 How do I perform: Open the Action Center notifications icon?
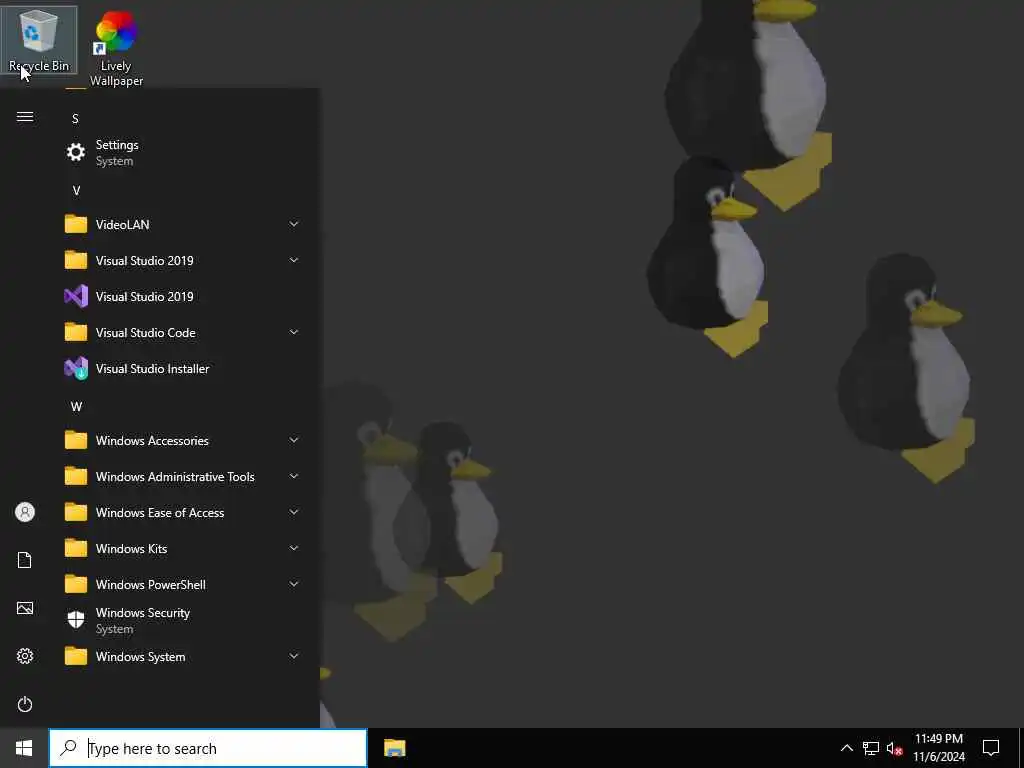point(991,748)
